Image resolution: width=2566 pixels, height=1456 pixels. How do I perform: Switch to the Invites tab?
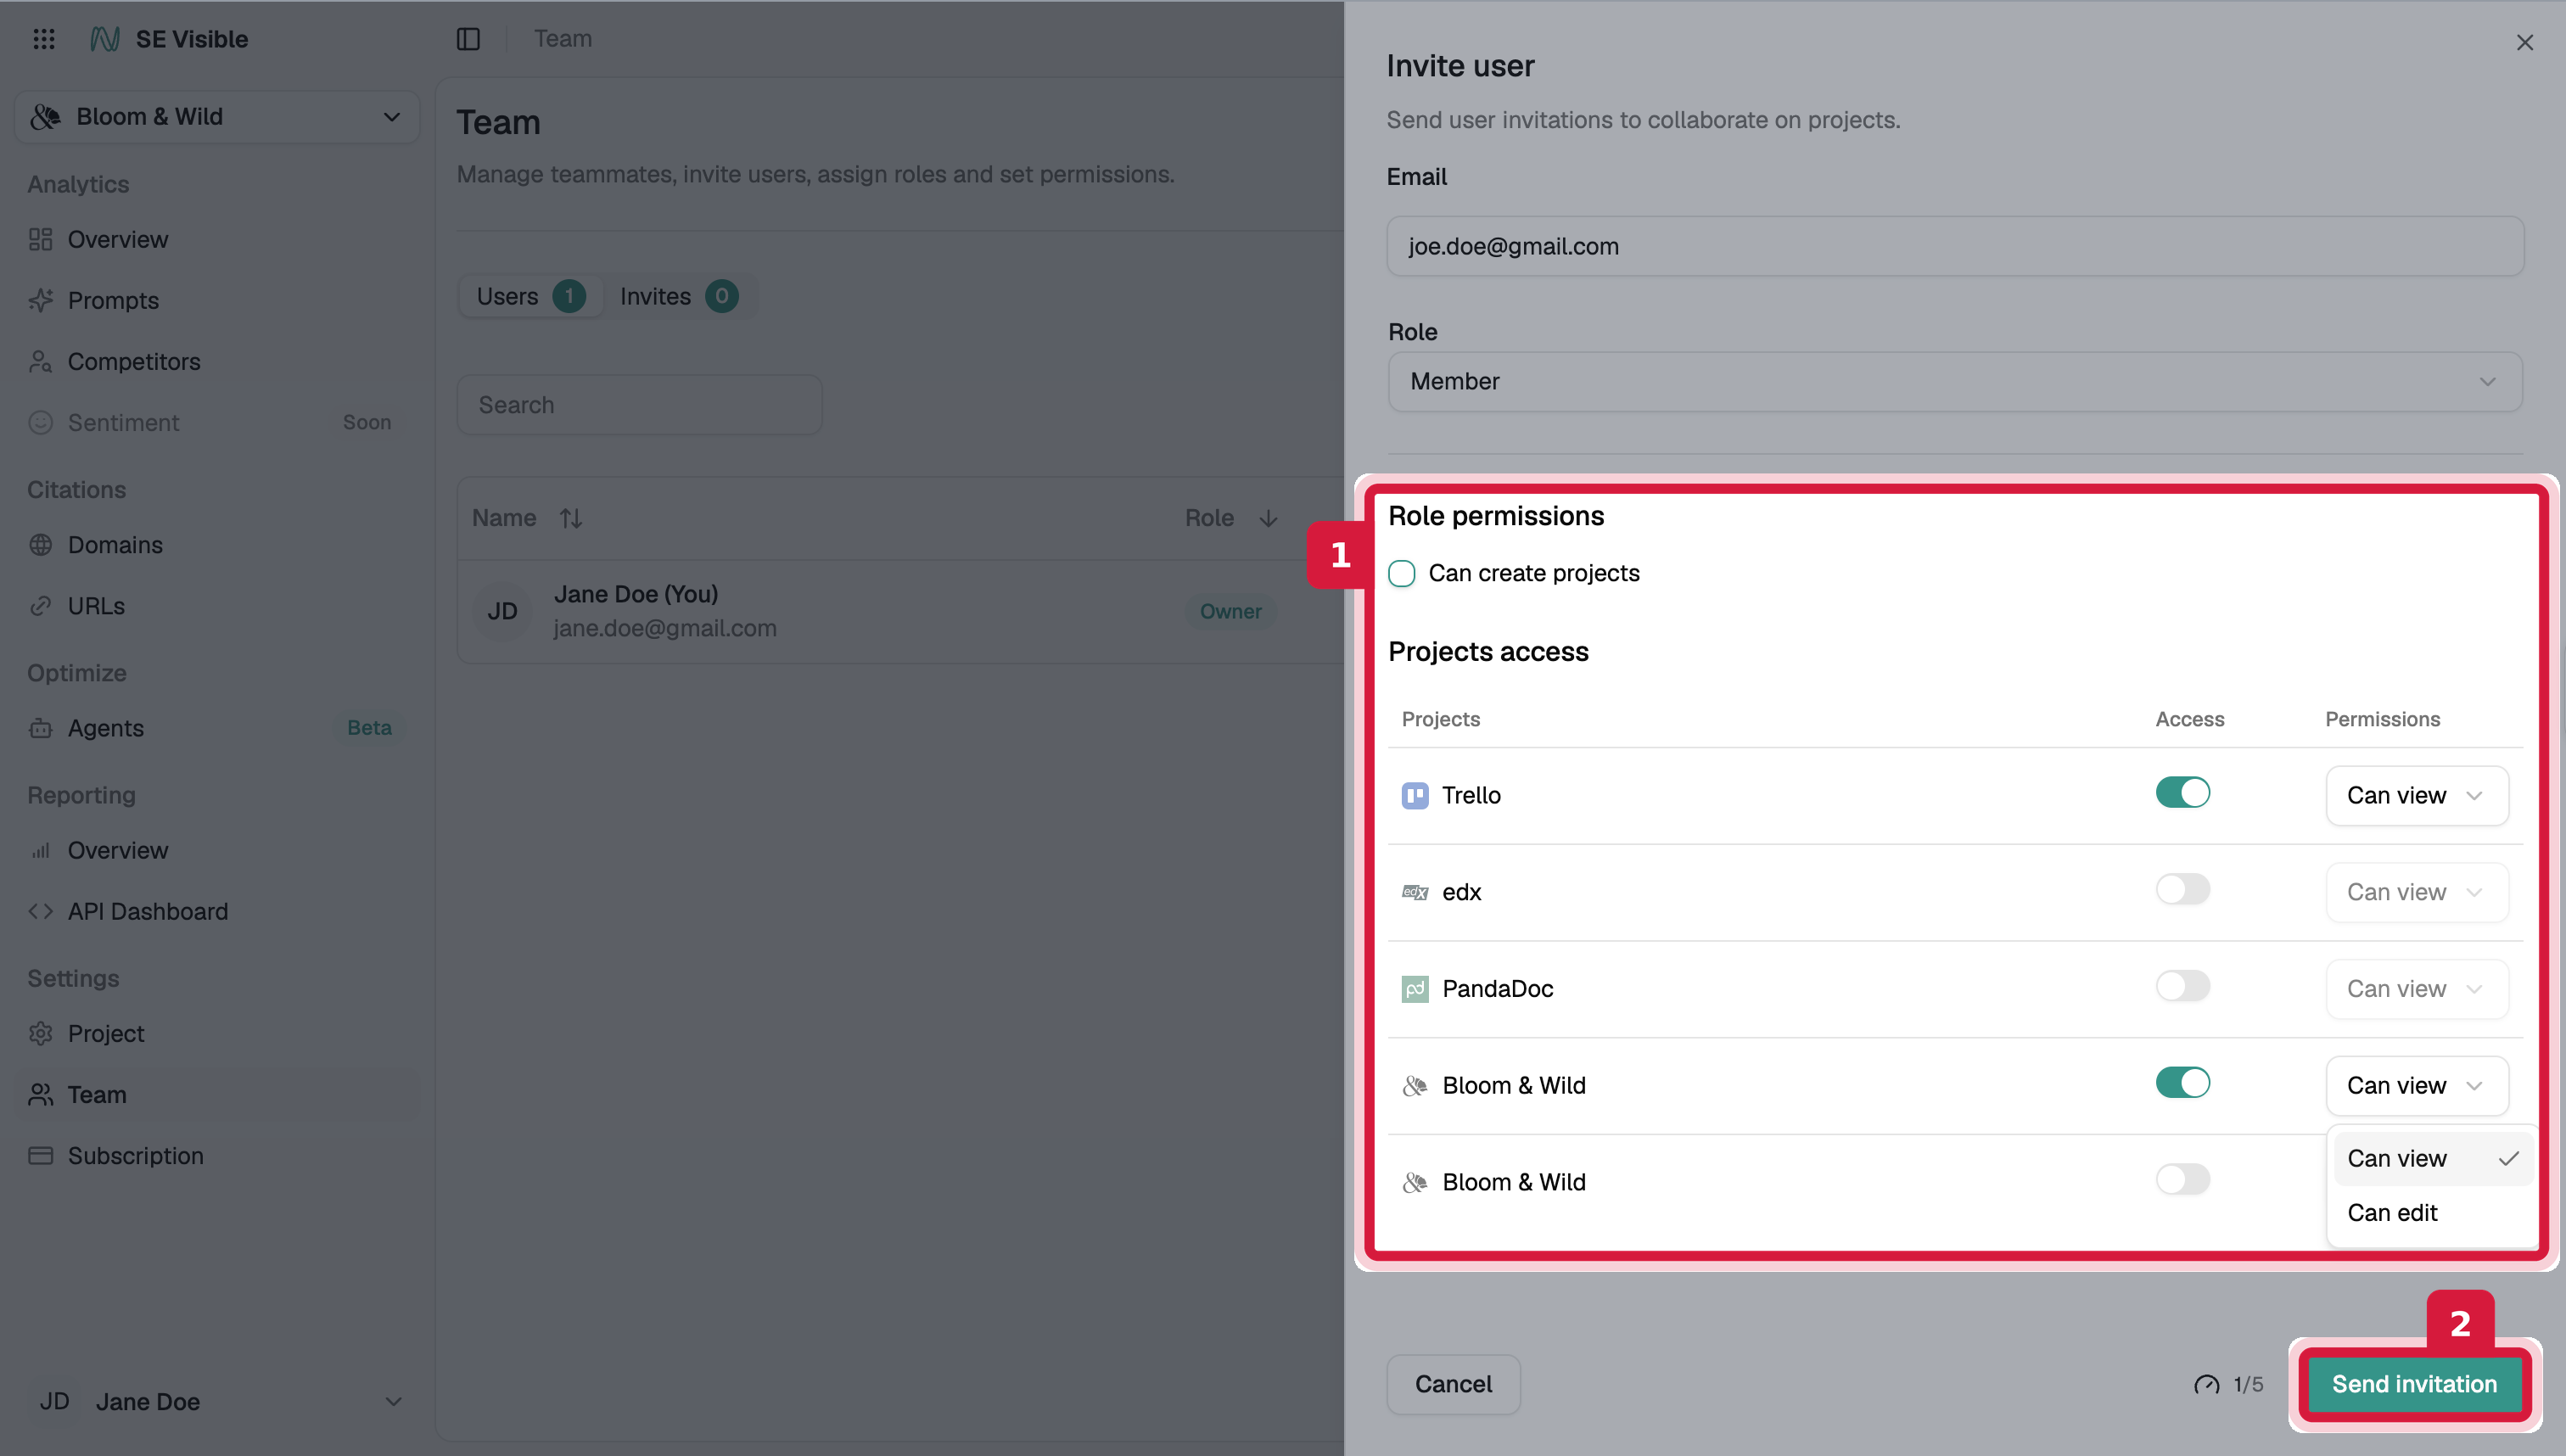point(678,296)
